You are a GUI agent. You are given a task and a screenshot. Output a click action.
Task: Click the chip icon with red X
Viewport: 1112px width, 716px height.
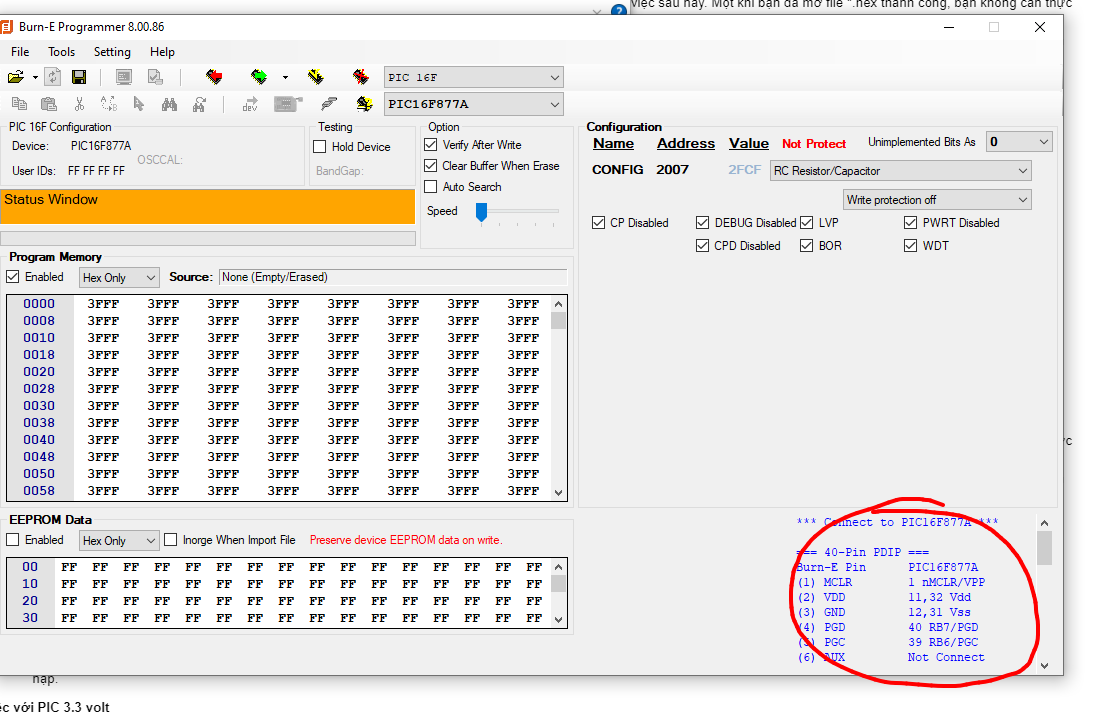click(361, 77)
